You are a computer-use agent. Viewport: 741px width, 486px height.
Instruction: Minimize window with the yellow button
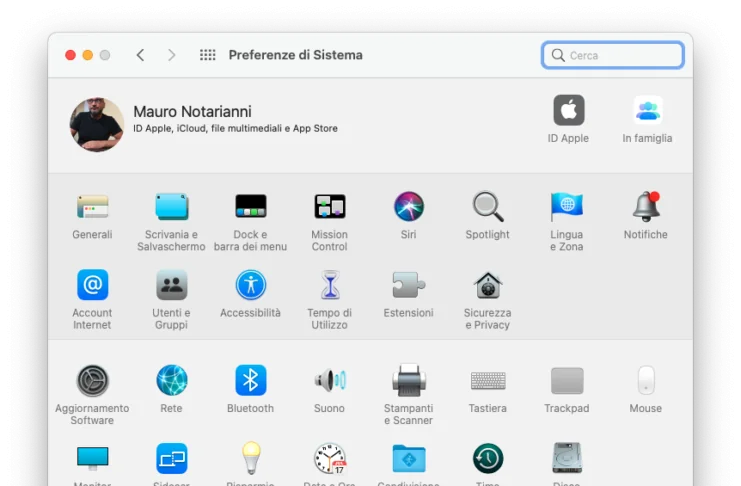tap(87, 55)
